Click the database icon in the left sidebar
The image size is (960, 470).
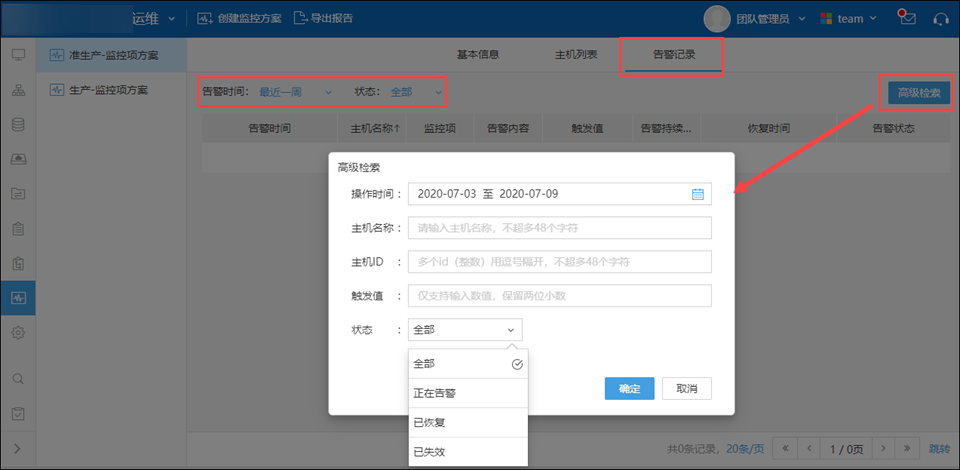coord(18,125)
